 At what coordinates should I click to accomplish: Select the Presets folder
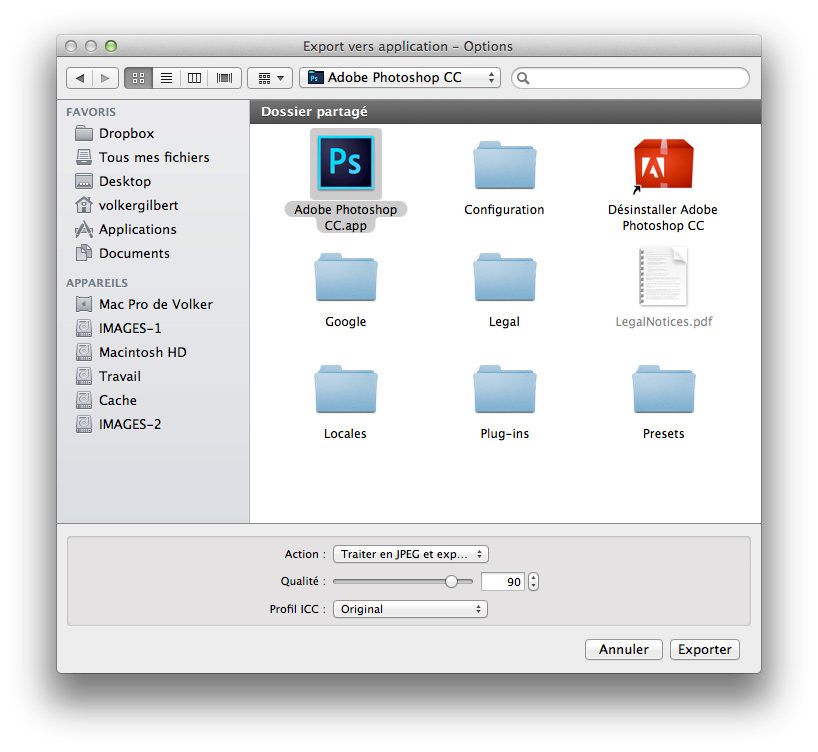click(x=663, y=390)
